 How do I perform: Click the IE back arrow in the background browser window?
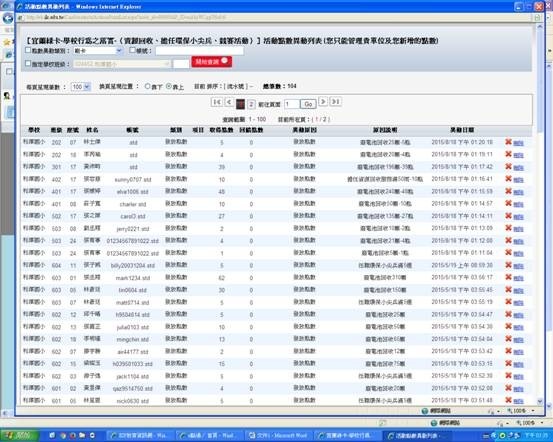pyautogui.click(x=8, y=18)
